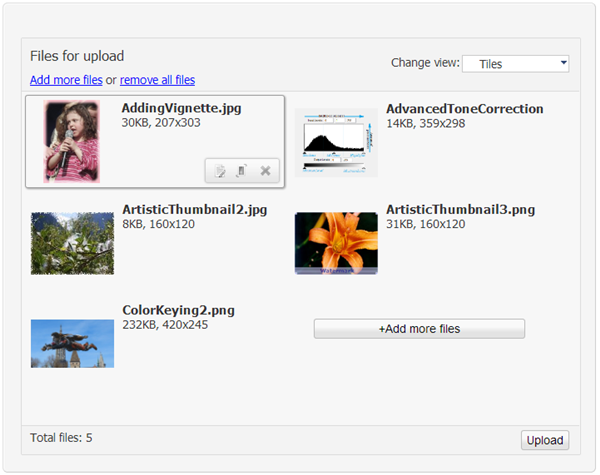
Task: Click the 'Files for upload' heading
Action: [77, 56]
